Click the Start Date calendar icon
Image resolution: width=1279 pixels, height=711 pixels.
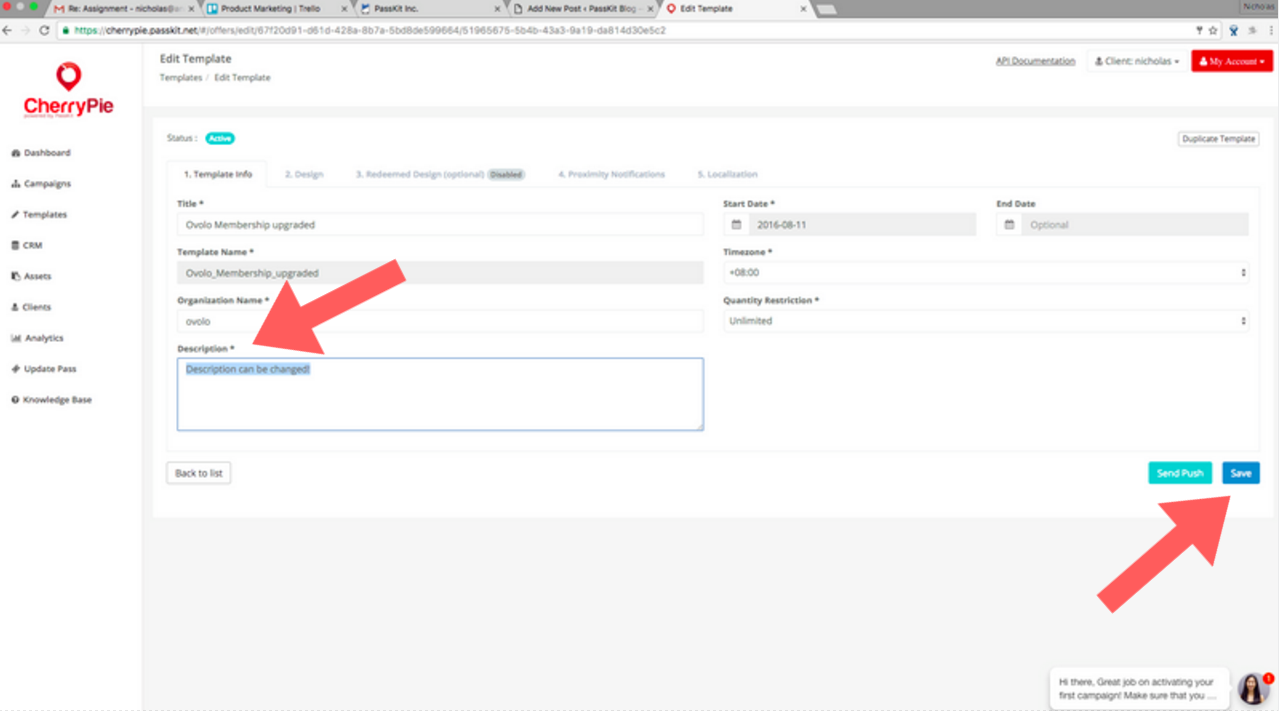(x=736, y=225)
